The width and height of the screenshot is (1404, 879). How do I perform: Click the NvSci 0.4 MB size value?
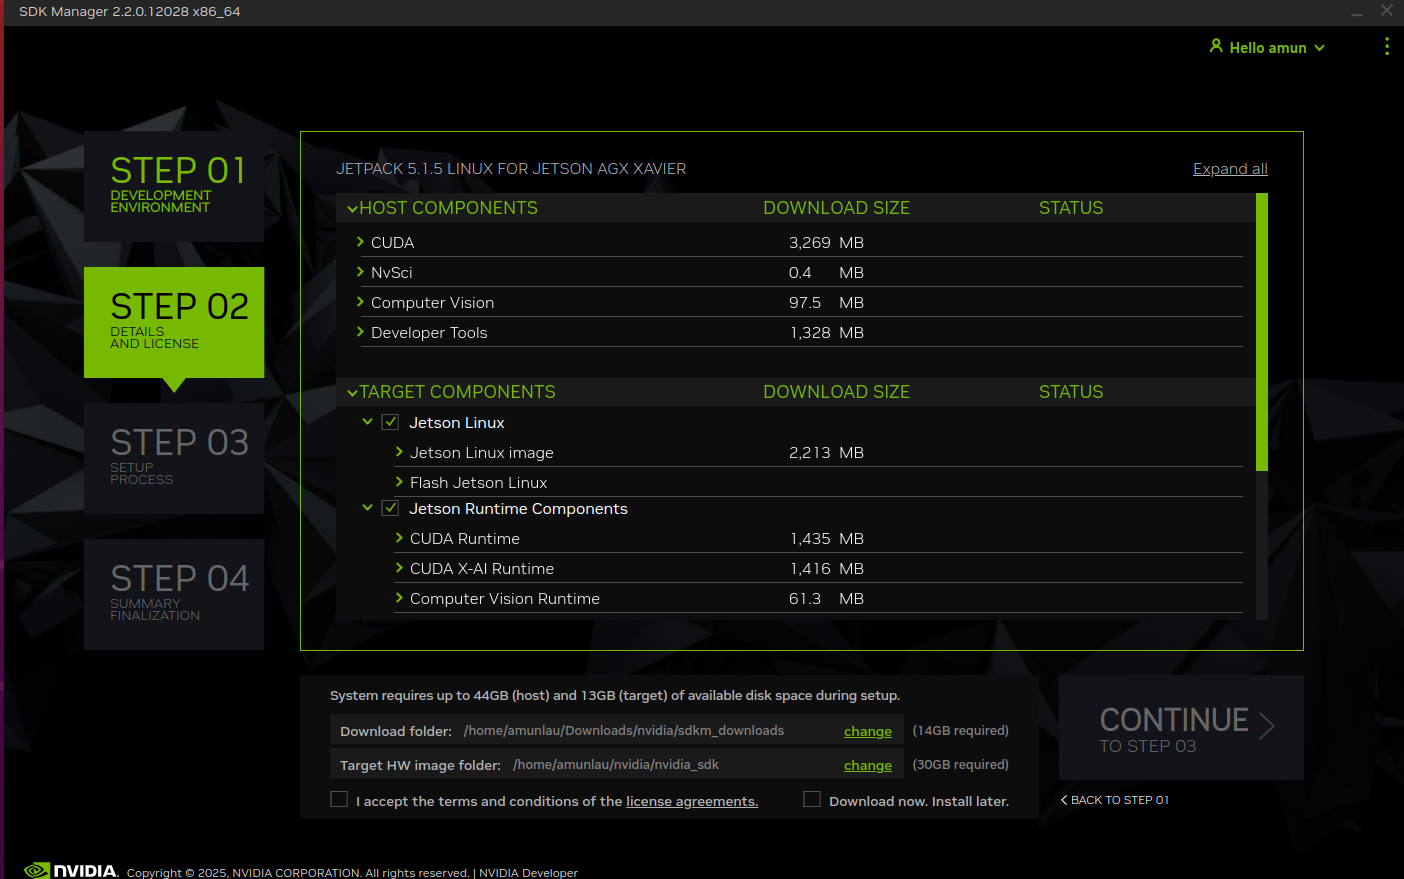[x=826, y=272]
